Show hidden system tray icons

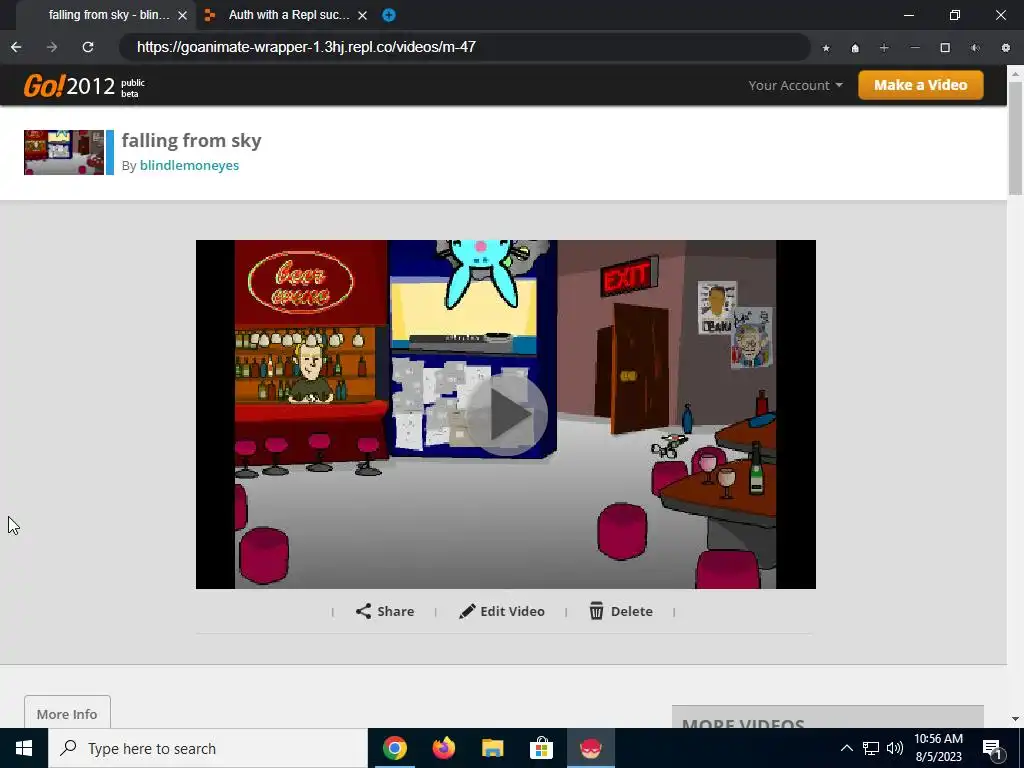pyautogui.click(x=846, y=748)
